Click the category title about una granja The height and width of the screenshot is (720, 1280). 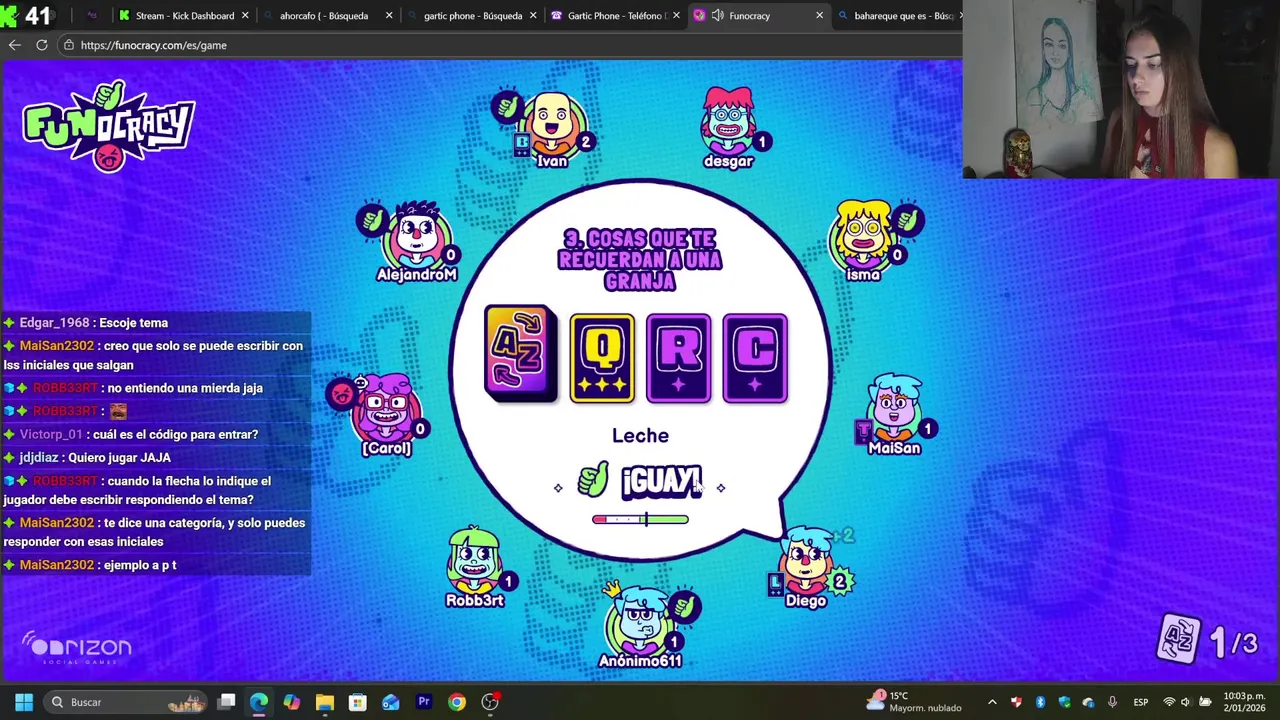click(x=640, y=261)
